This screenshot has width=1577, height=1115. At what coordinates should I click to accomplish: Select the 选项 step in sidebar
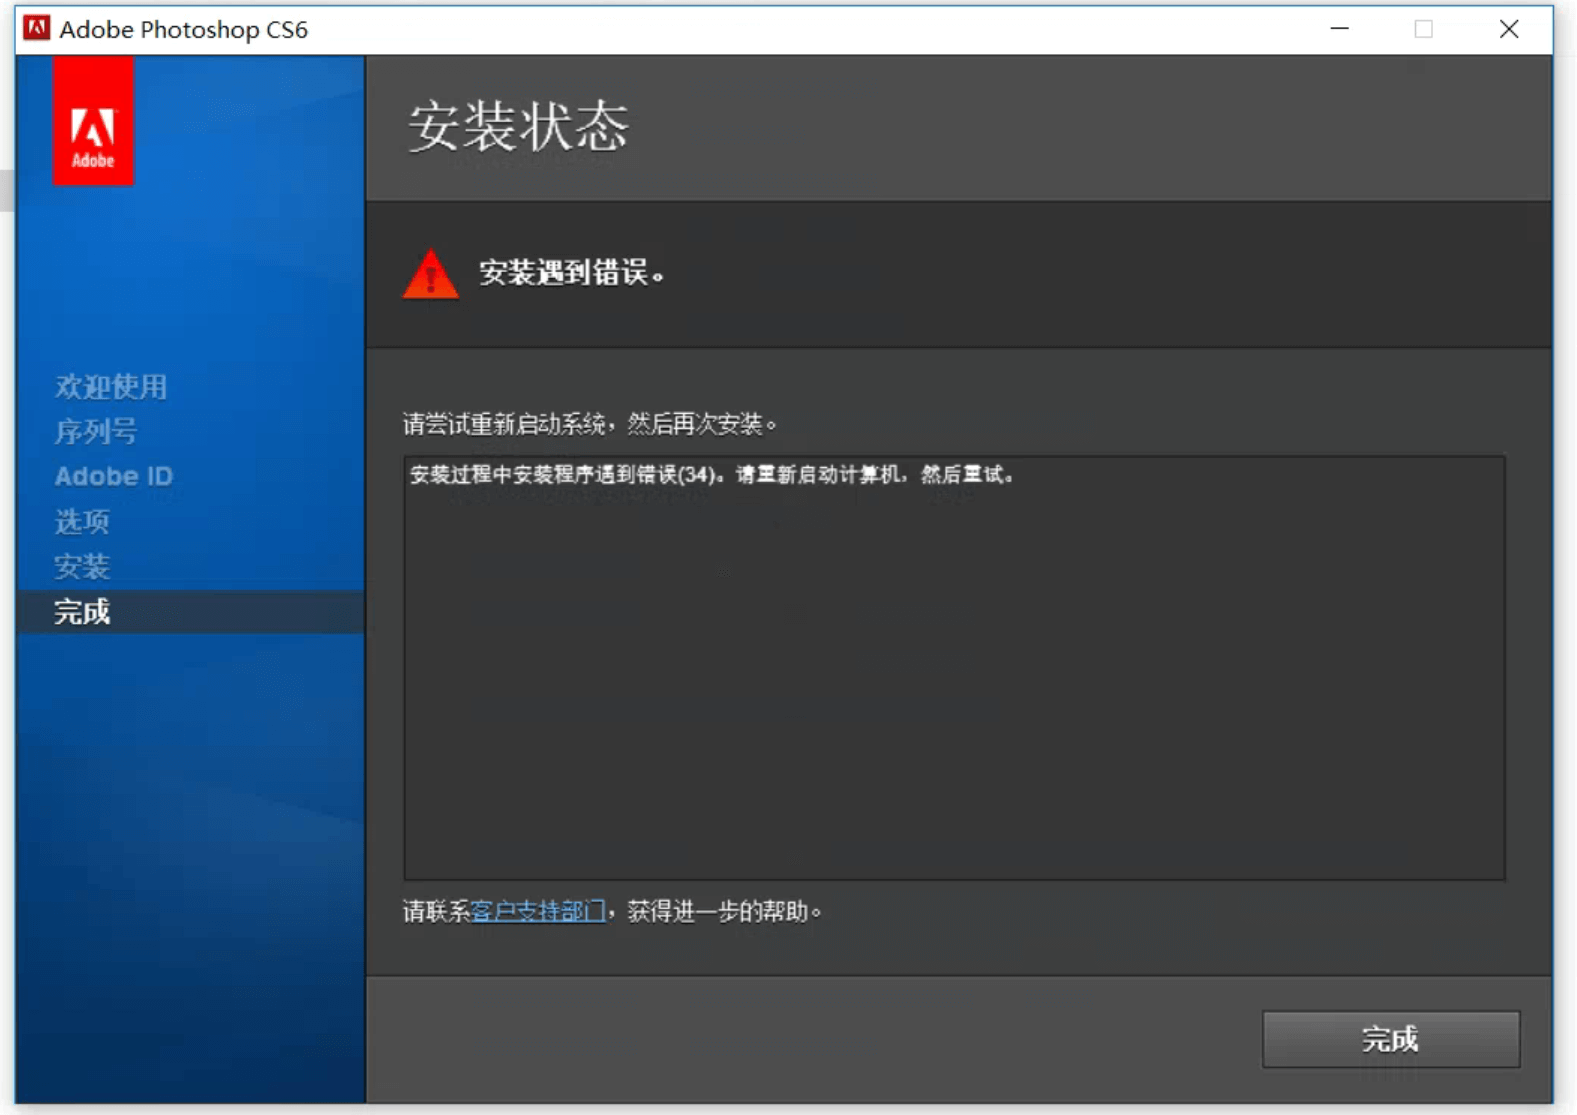[82, 522]
